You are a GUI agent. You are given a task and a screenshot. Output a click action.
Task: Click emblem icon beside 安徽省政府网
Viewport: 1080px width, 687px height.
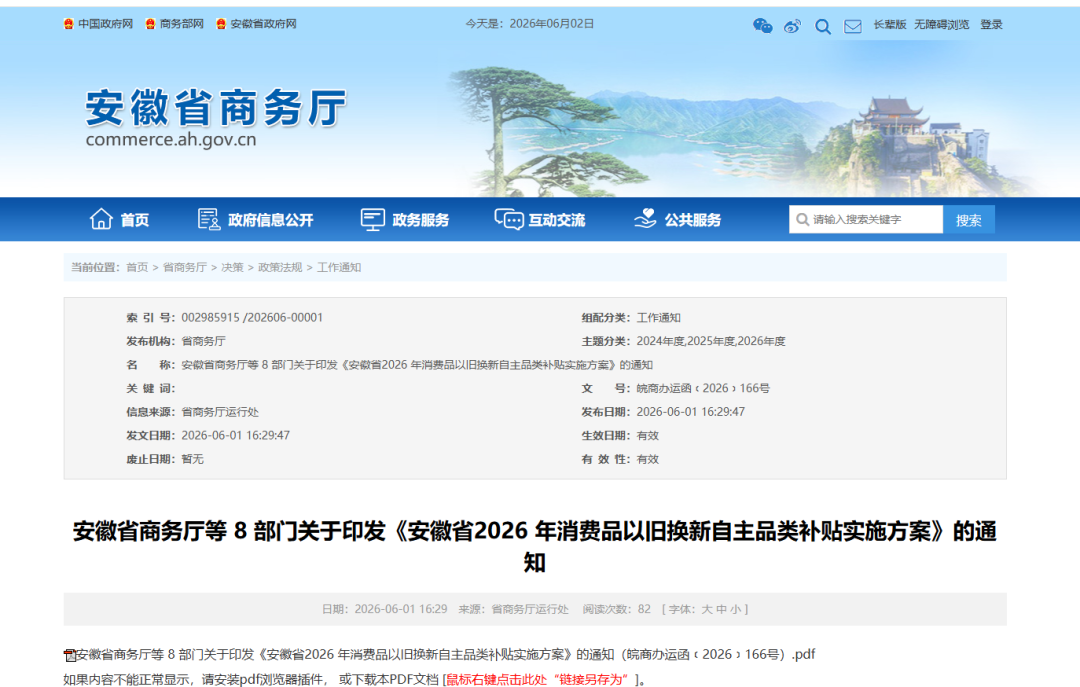coord(221,24)
